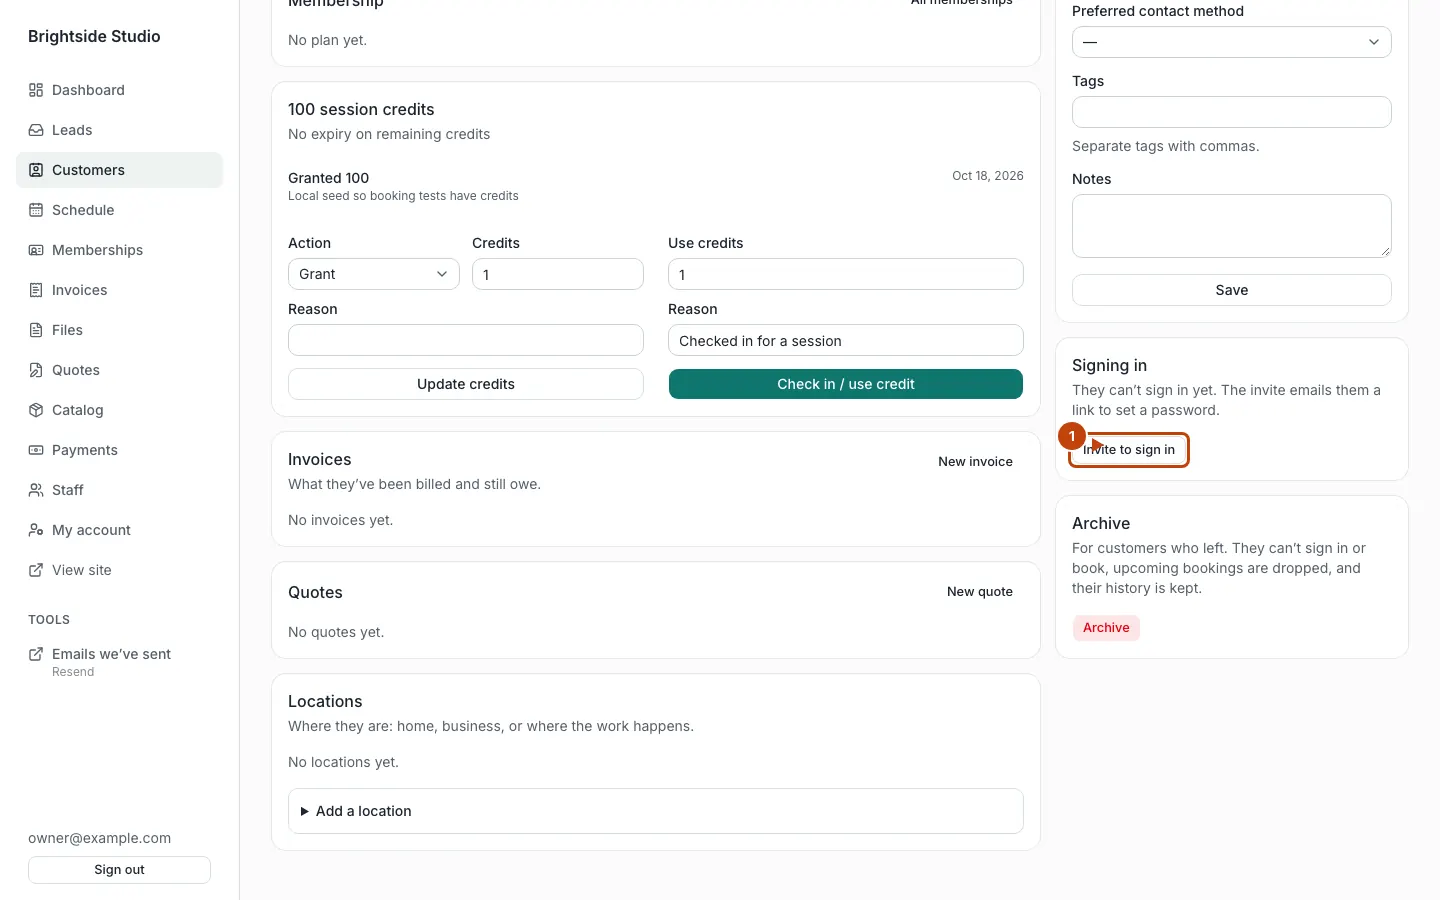Viewport: 1440px width, 900px height.
Task: Click the Credits amount field
Action: click(x=558, y=274)
